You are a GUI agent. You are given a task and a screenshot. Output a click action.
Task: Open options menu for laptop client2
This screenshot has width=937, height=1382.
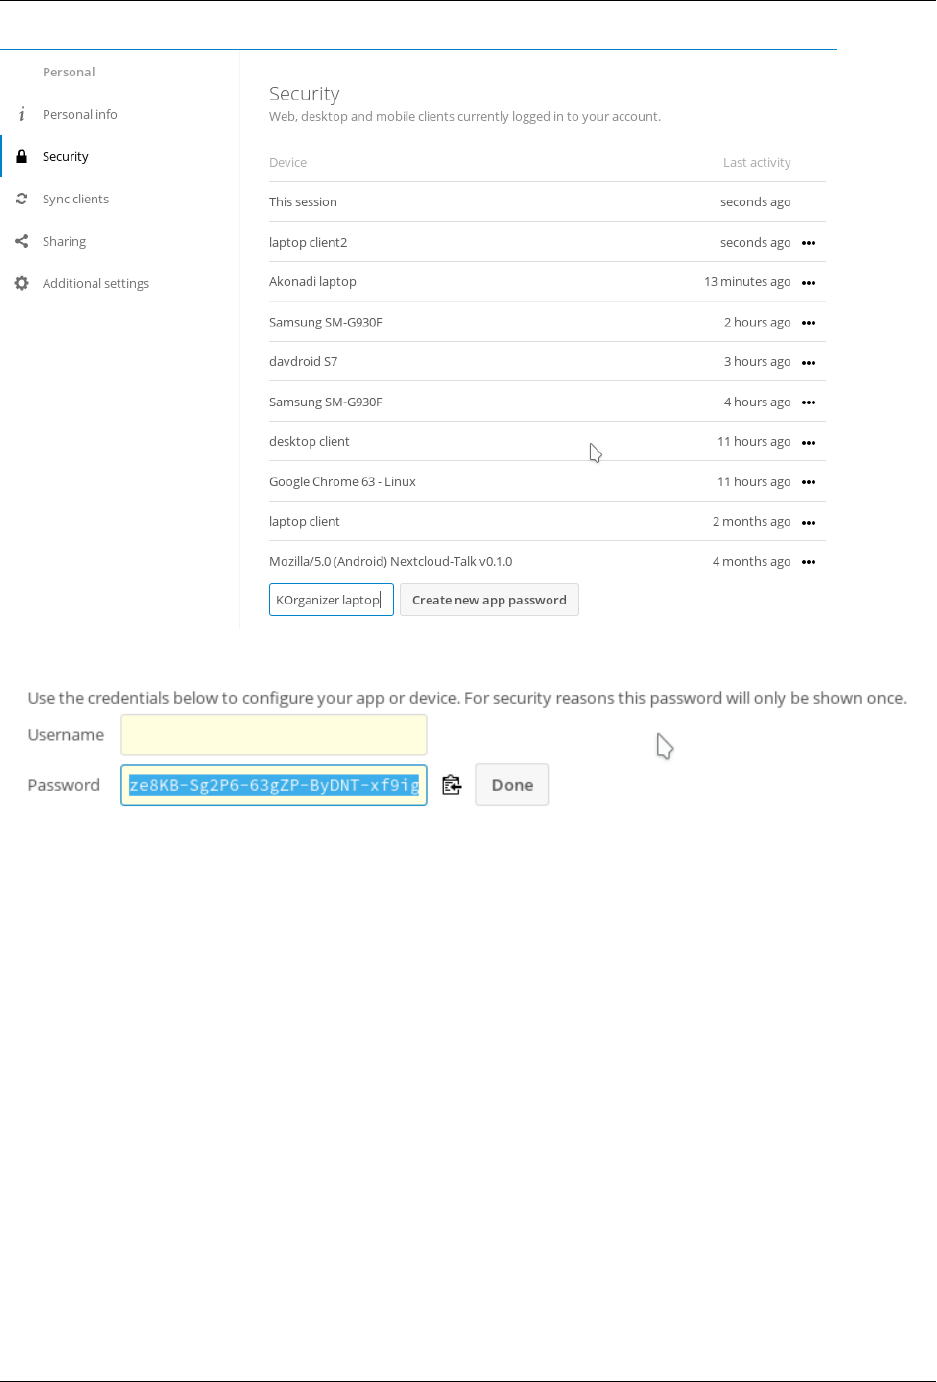coord(809,243)
